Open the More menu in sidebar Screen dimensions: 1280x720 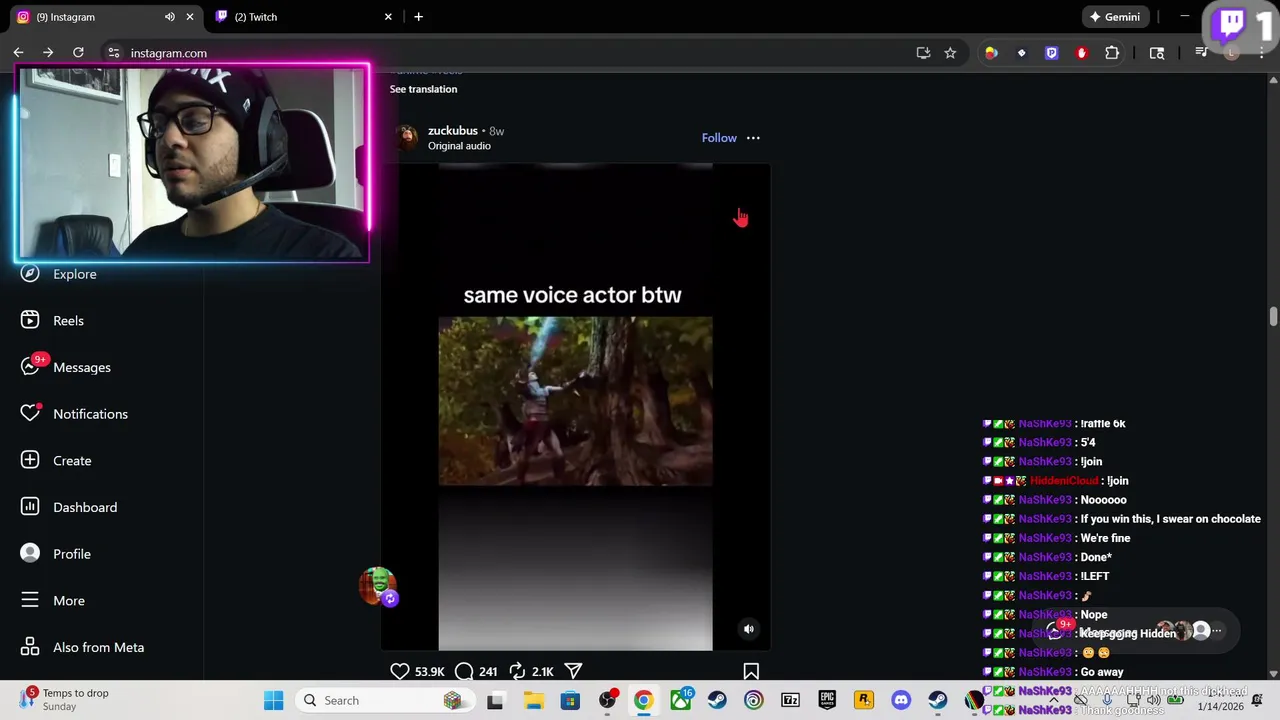pyautogui.click(x=54, y=601)
